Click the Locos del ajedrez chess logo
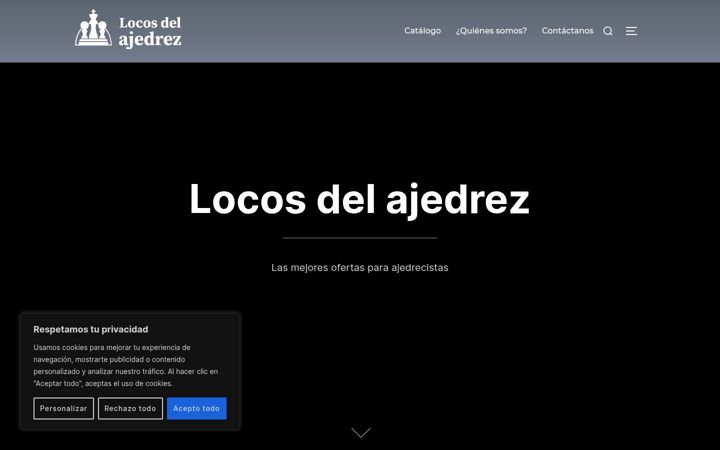 tap(128, 29)
